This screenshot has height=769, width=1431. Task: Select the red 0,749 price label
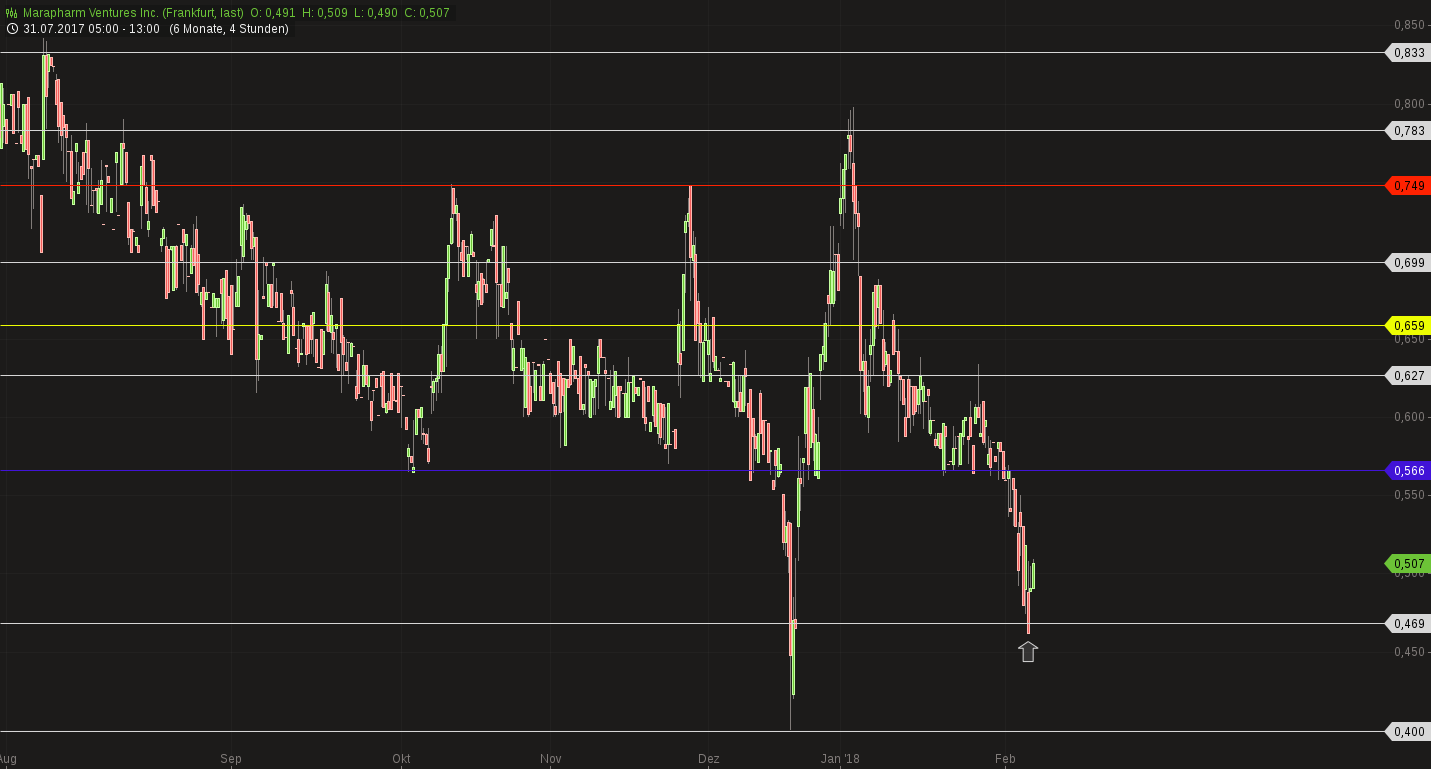coord(1408,186)
